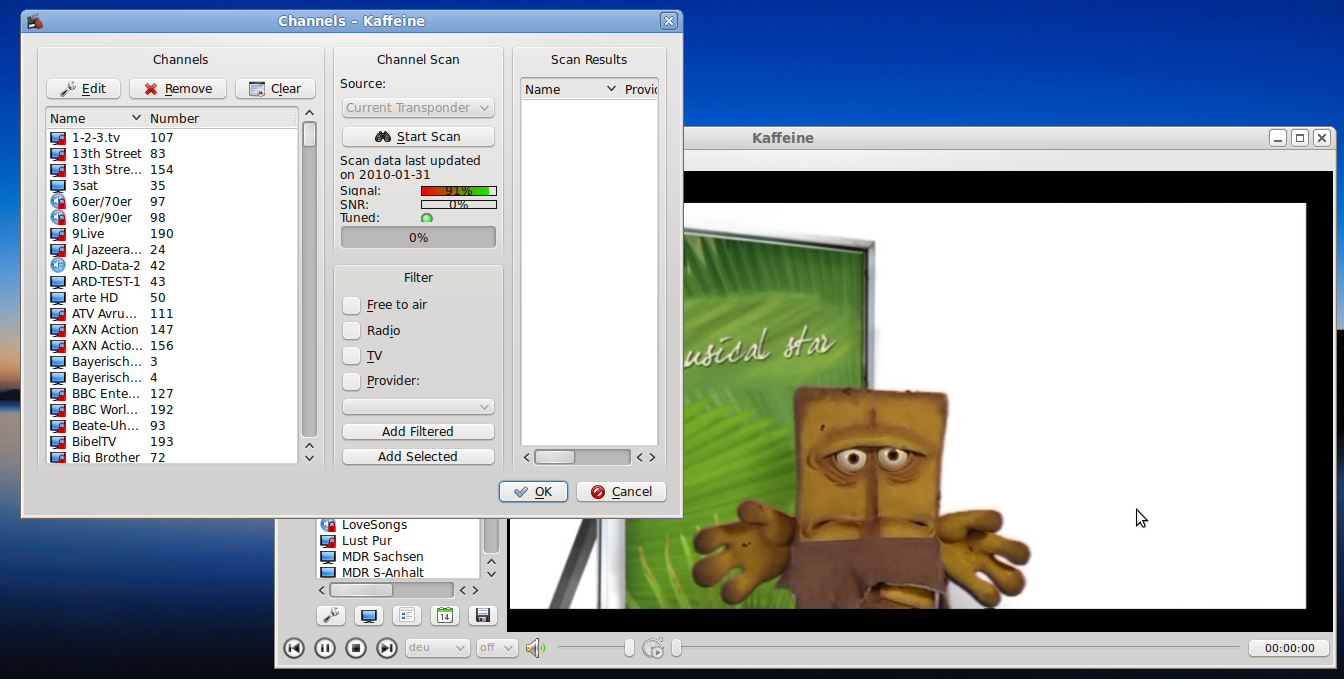The image size is (1344, 679).
Task: Sort Channels list by the Name column
Action: (96, 118)
